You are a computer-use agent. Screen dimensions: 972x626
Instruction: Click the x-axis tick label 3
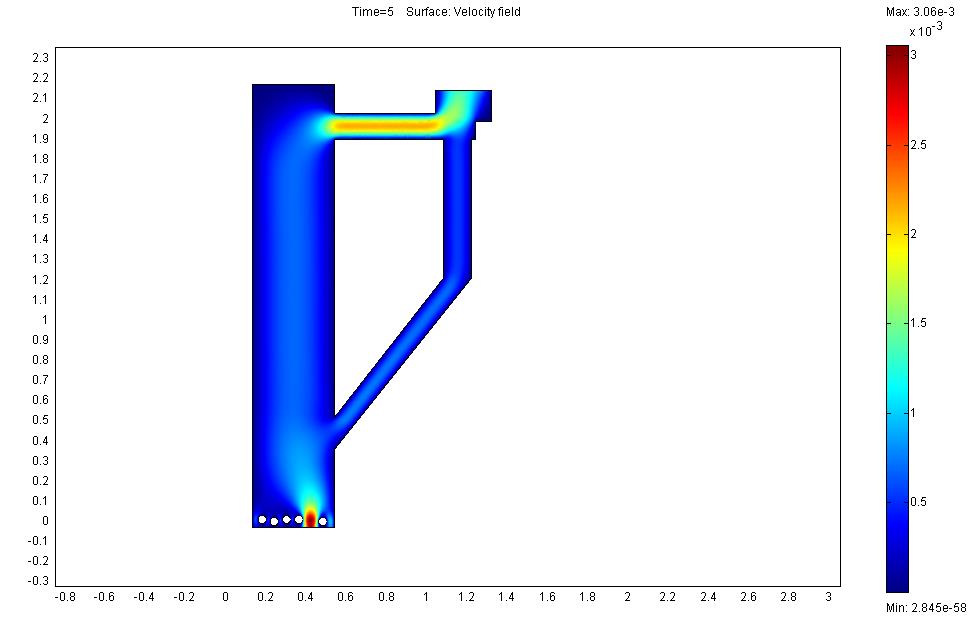(828, 597)
